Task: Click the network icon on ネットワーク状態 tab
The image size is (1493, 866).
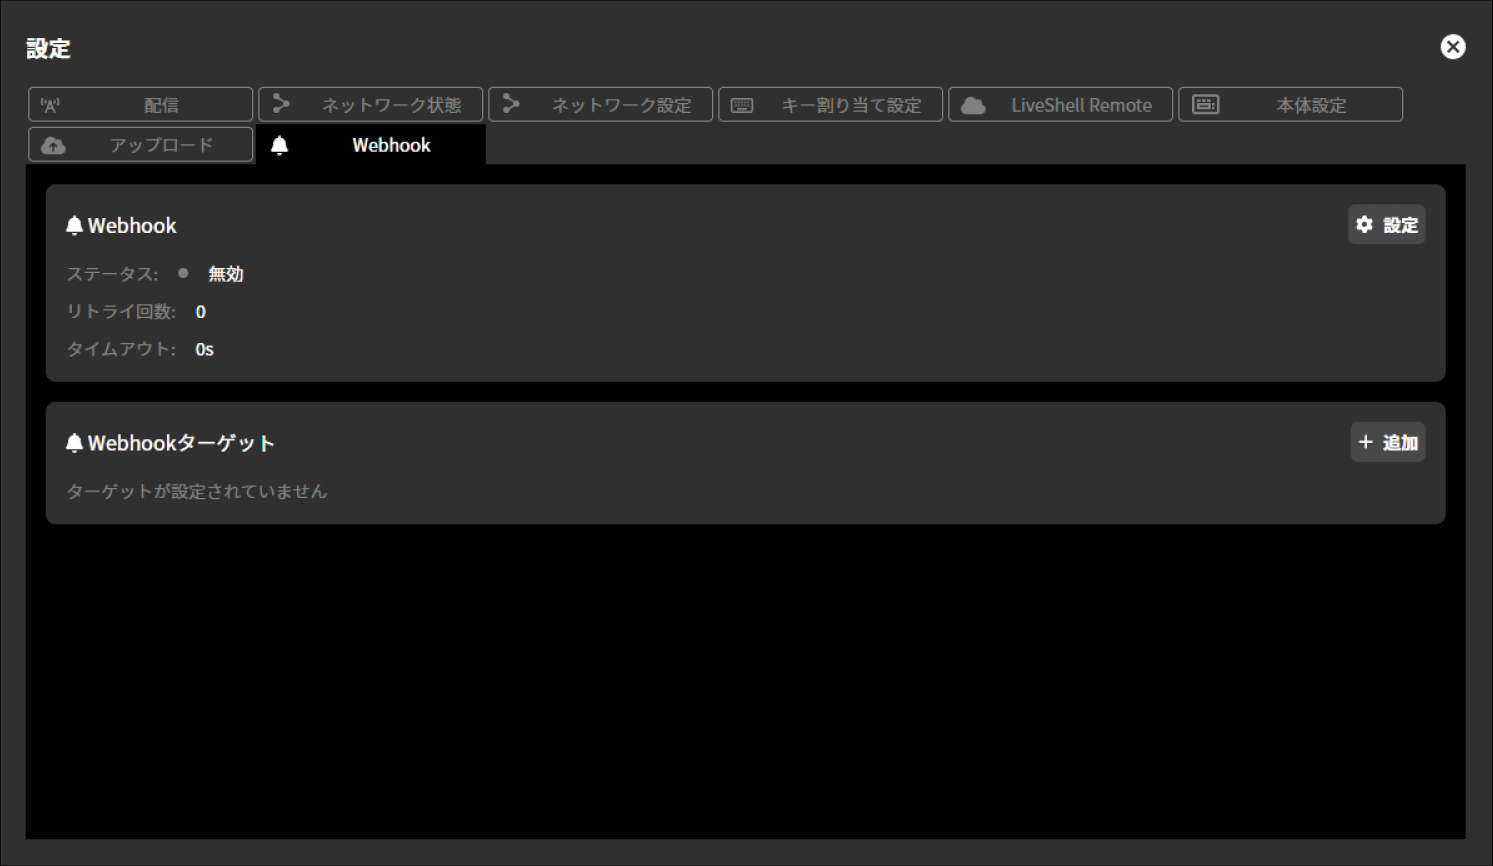Action: (x=282, y=104)
